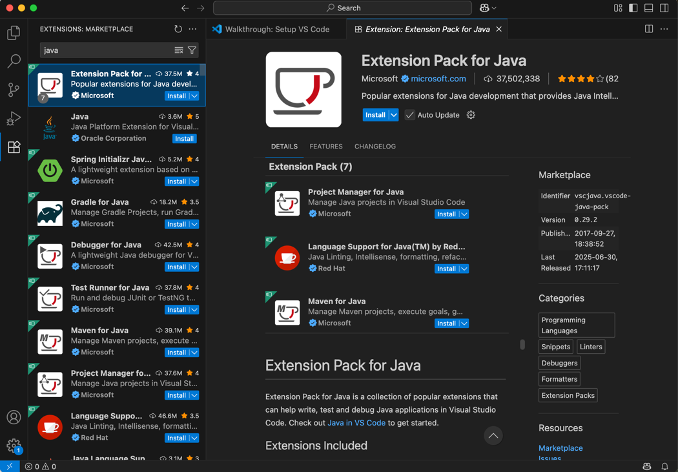
Task: Expand Install dropdown for Red Hat Language Support in pack
Action: 464,269
